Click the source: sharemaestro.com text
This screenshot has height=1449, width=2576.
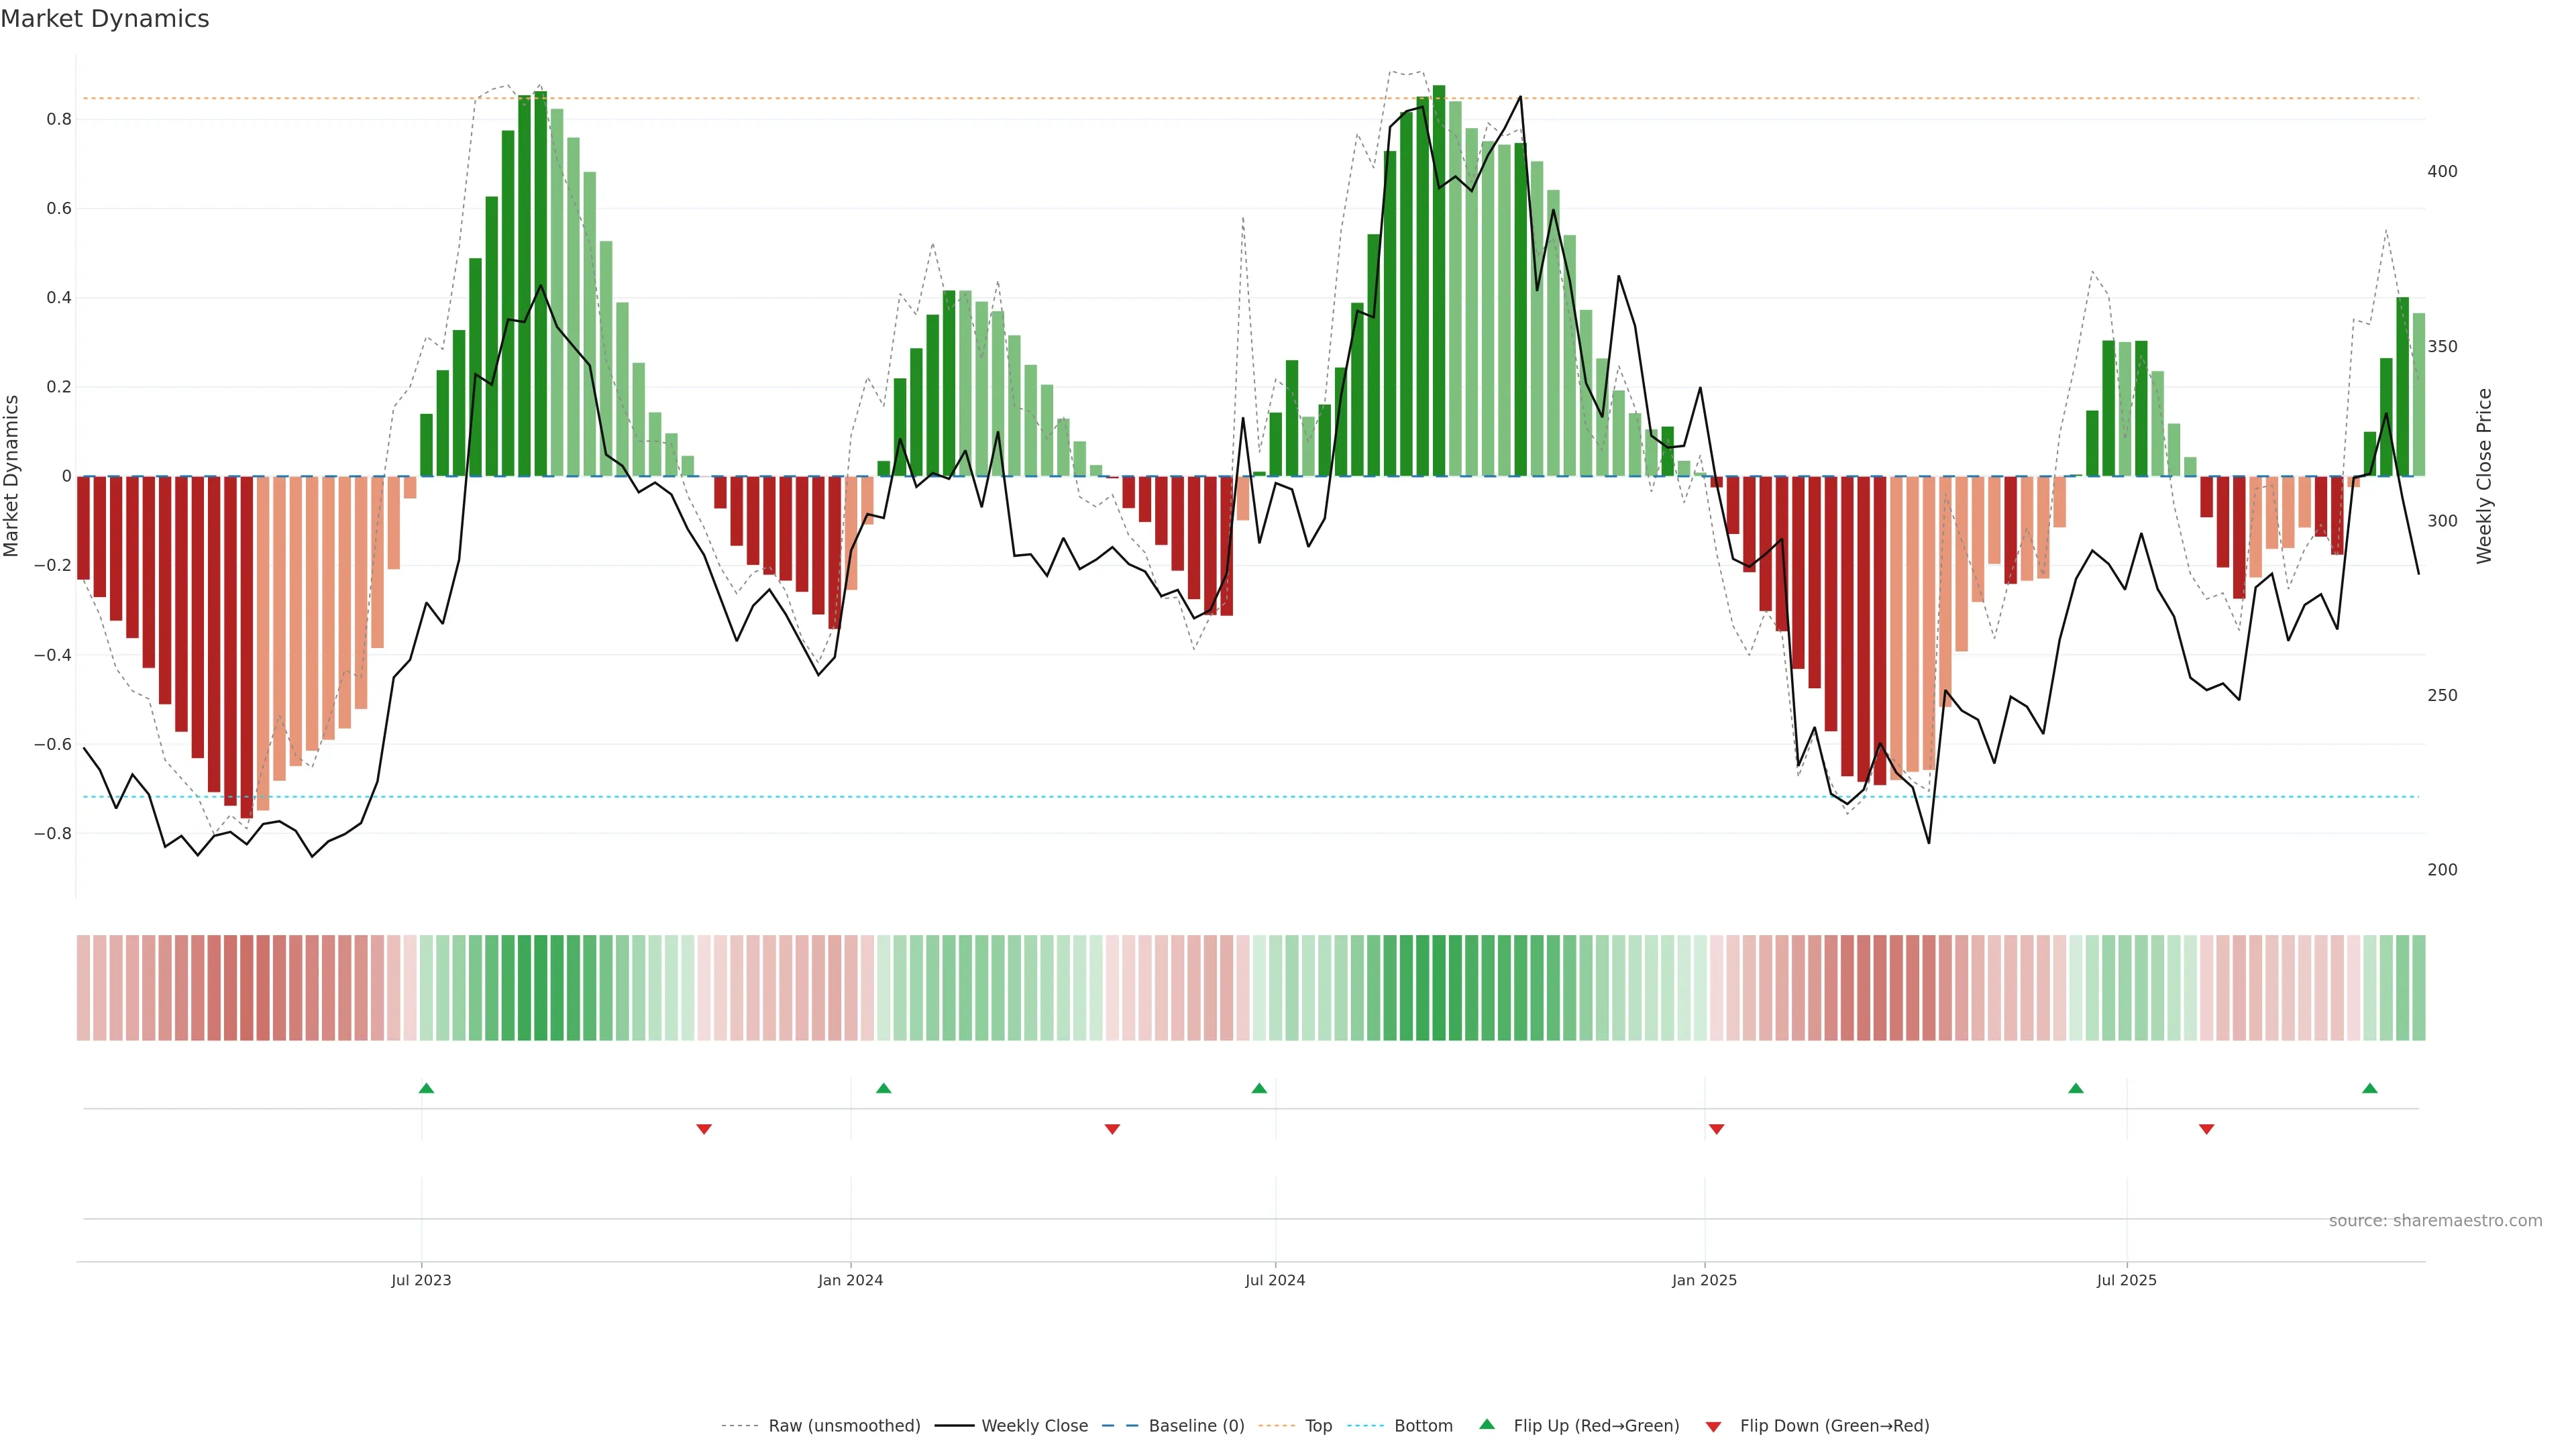(2435, 1221)
